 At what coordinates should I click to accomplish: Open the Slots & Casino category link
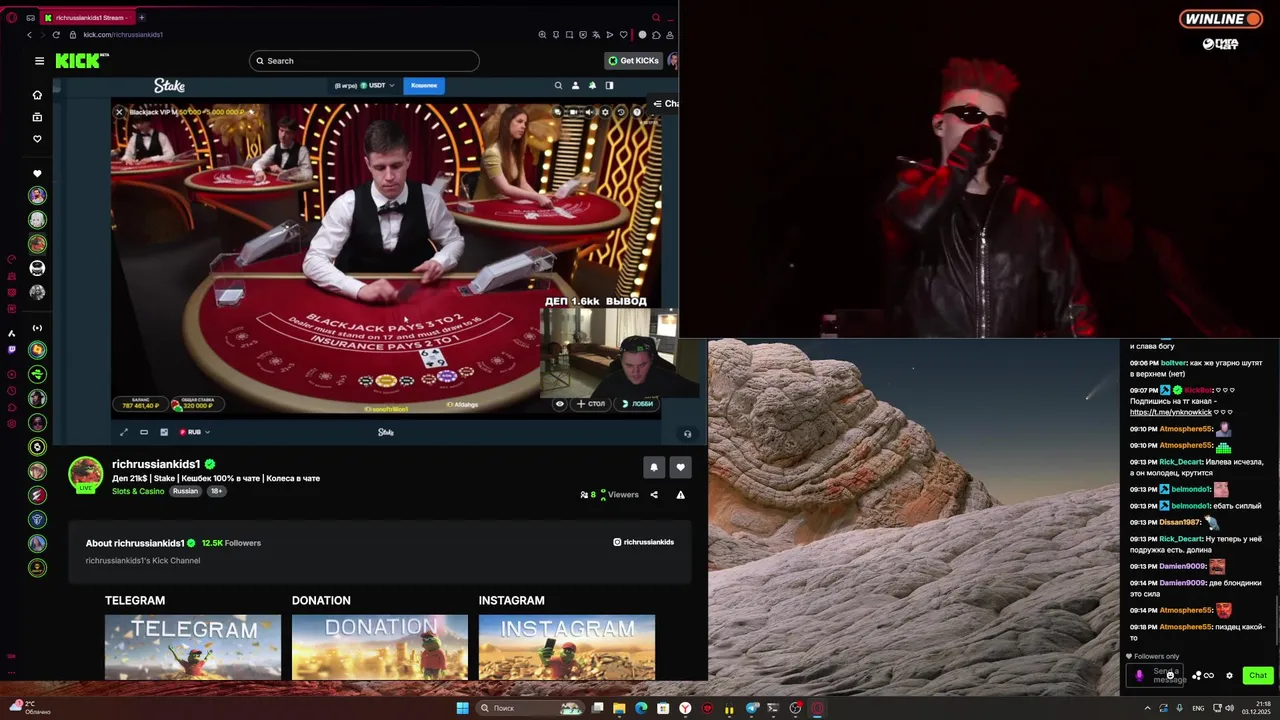point(138,491)
